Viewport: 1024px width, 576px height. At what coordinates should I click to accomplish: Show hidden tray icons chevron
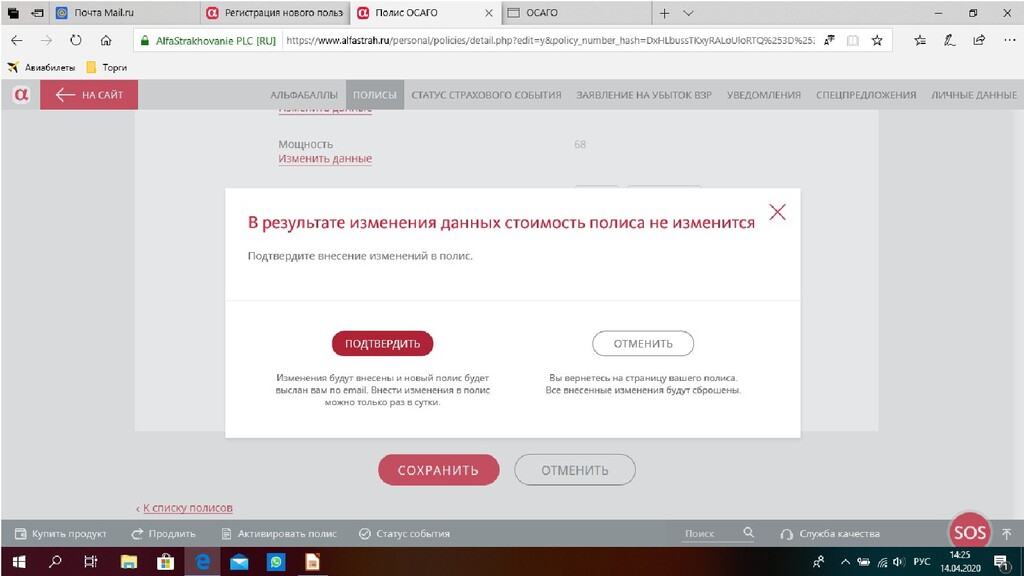pos(845,562)
